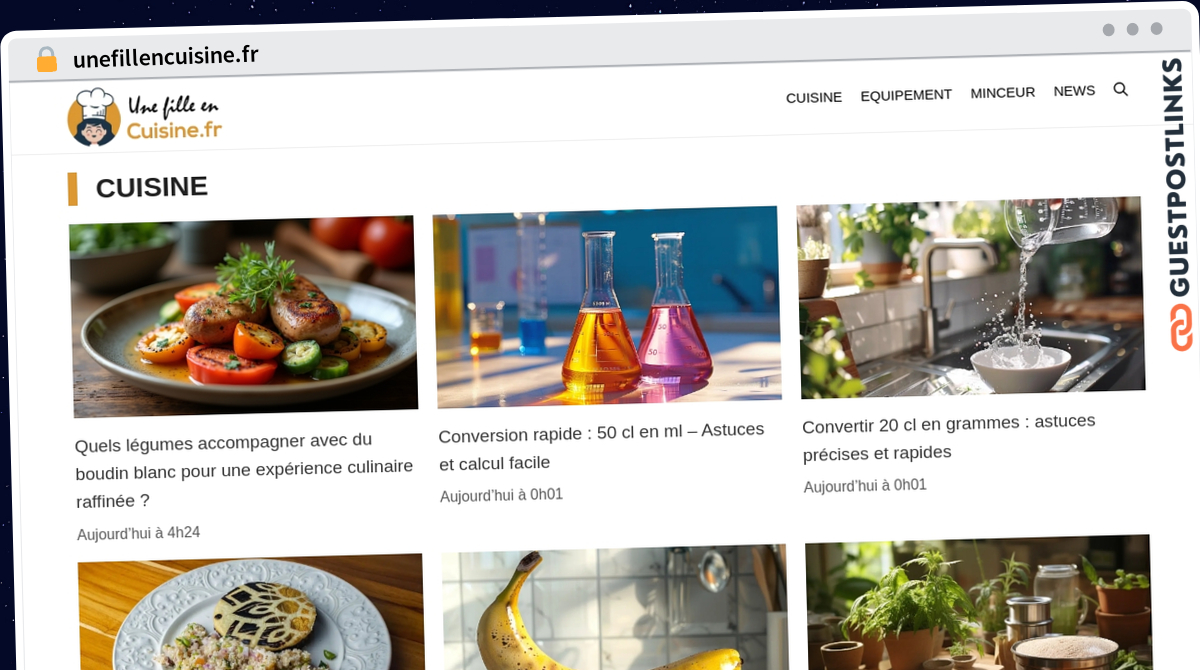Click the third gray window dot

click(x=1156, y=29)
